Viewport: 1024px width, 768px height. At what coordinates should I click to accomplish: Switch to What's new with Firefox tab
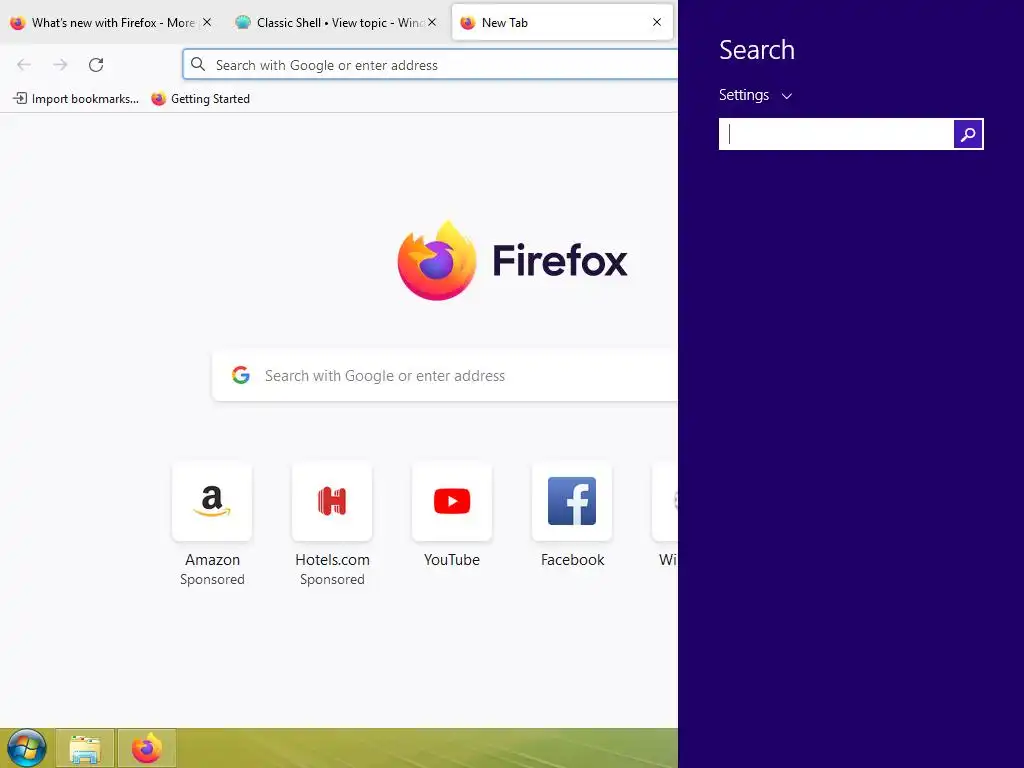point(112,22)
